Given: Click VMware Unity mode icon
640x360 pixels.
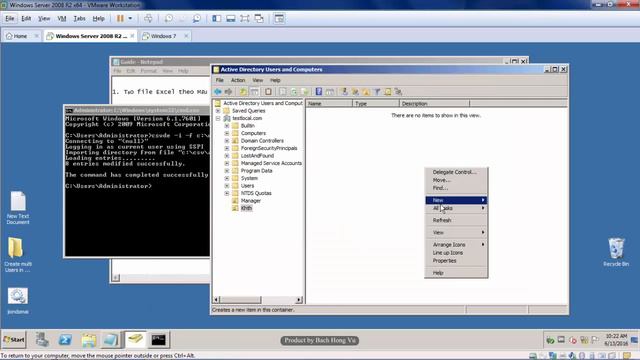Looking at the screenshot, I should coord(259,18).
